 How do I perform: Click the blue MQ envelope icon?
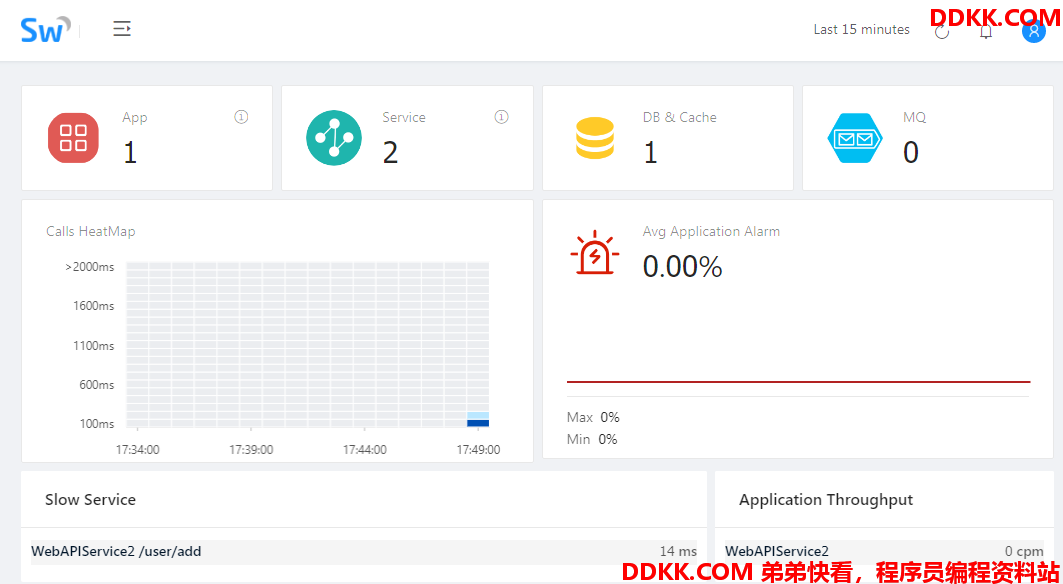tap(855, 138)
